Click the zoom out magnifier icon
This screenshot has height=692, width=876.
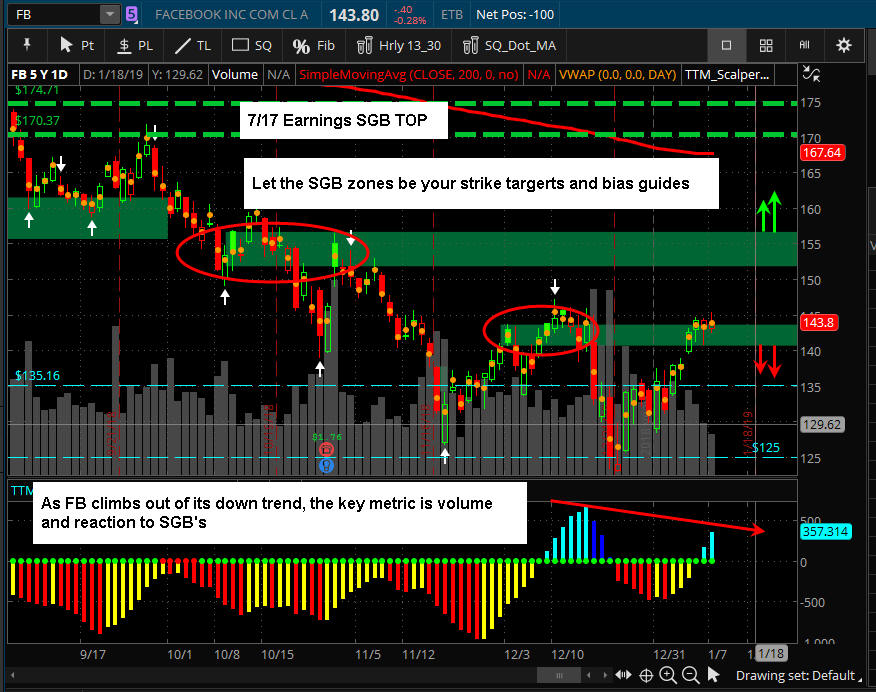[x=691, y=675]
